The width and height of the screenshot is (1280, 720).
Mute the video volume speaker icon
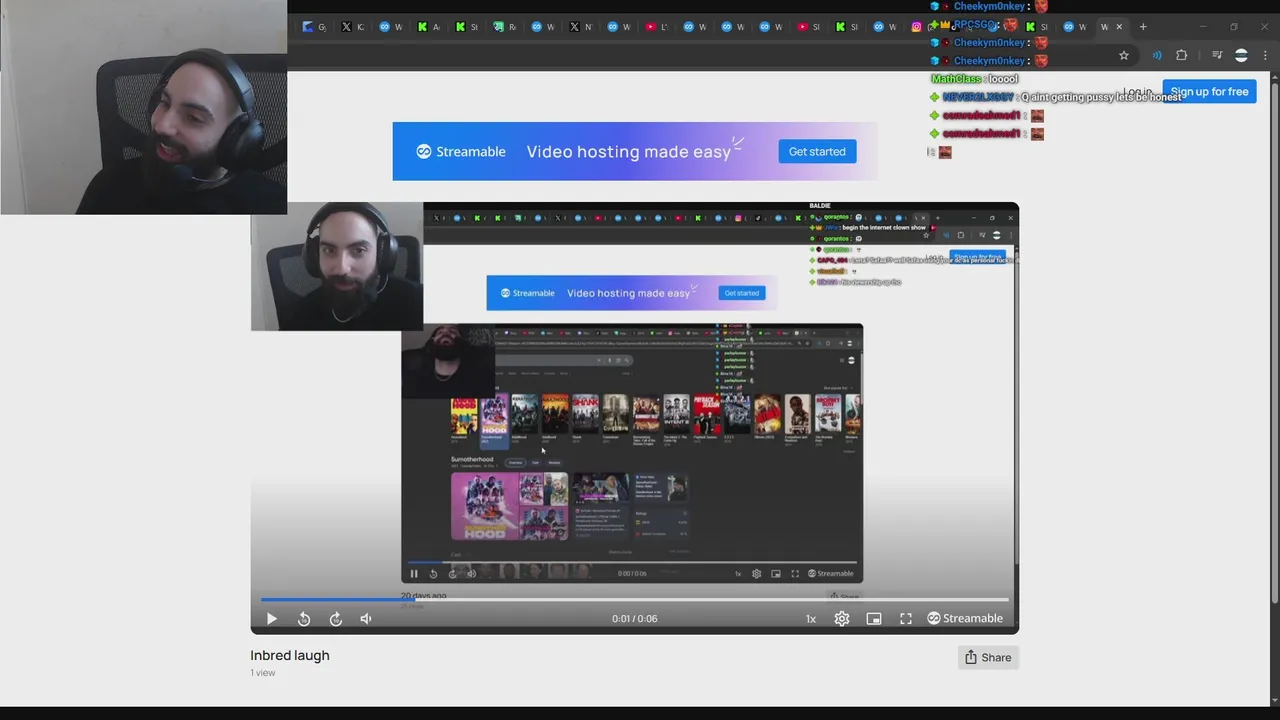coord(366,619)
